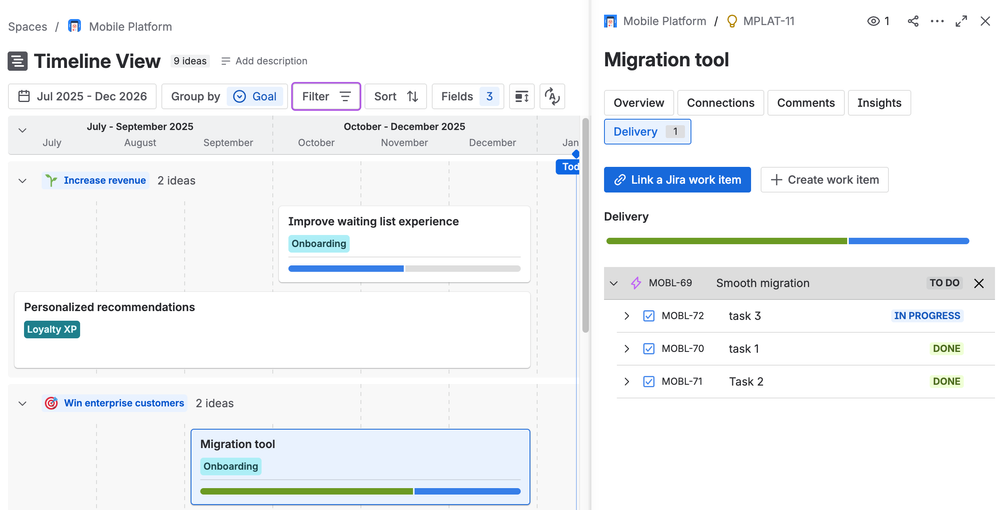Click the Today marker on timeline
Image resolution: width=999 pixels, height=510 pixels.
568,166
